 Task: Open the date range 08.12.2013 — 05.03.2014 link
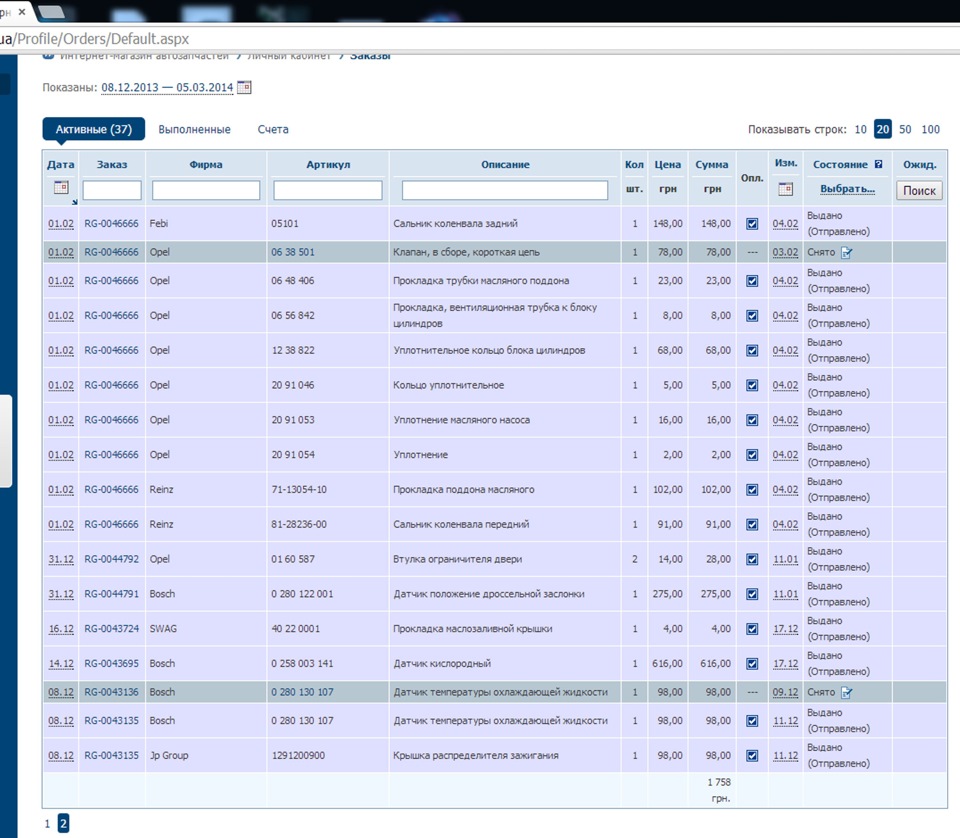click(x=167, y=88)
